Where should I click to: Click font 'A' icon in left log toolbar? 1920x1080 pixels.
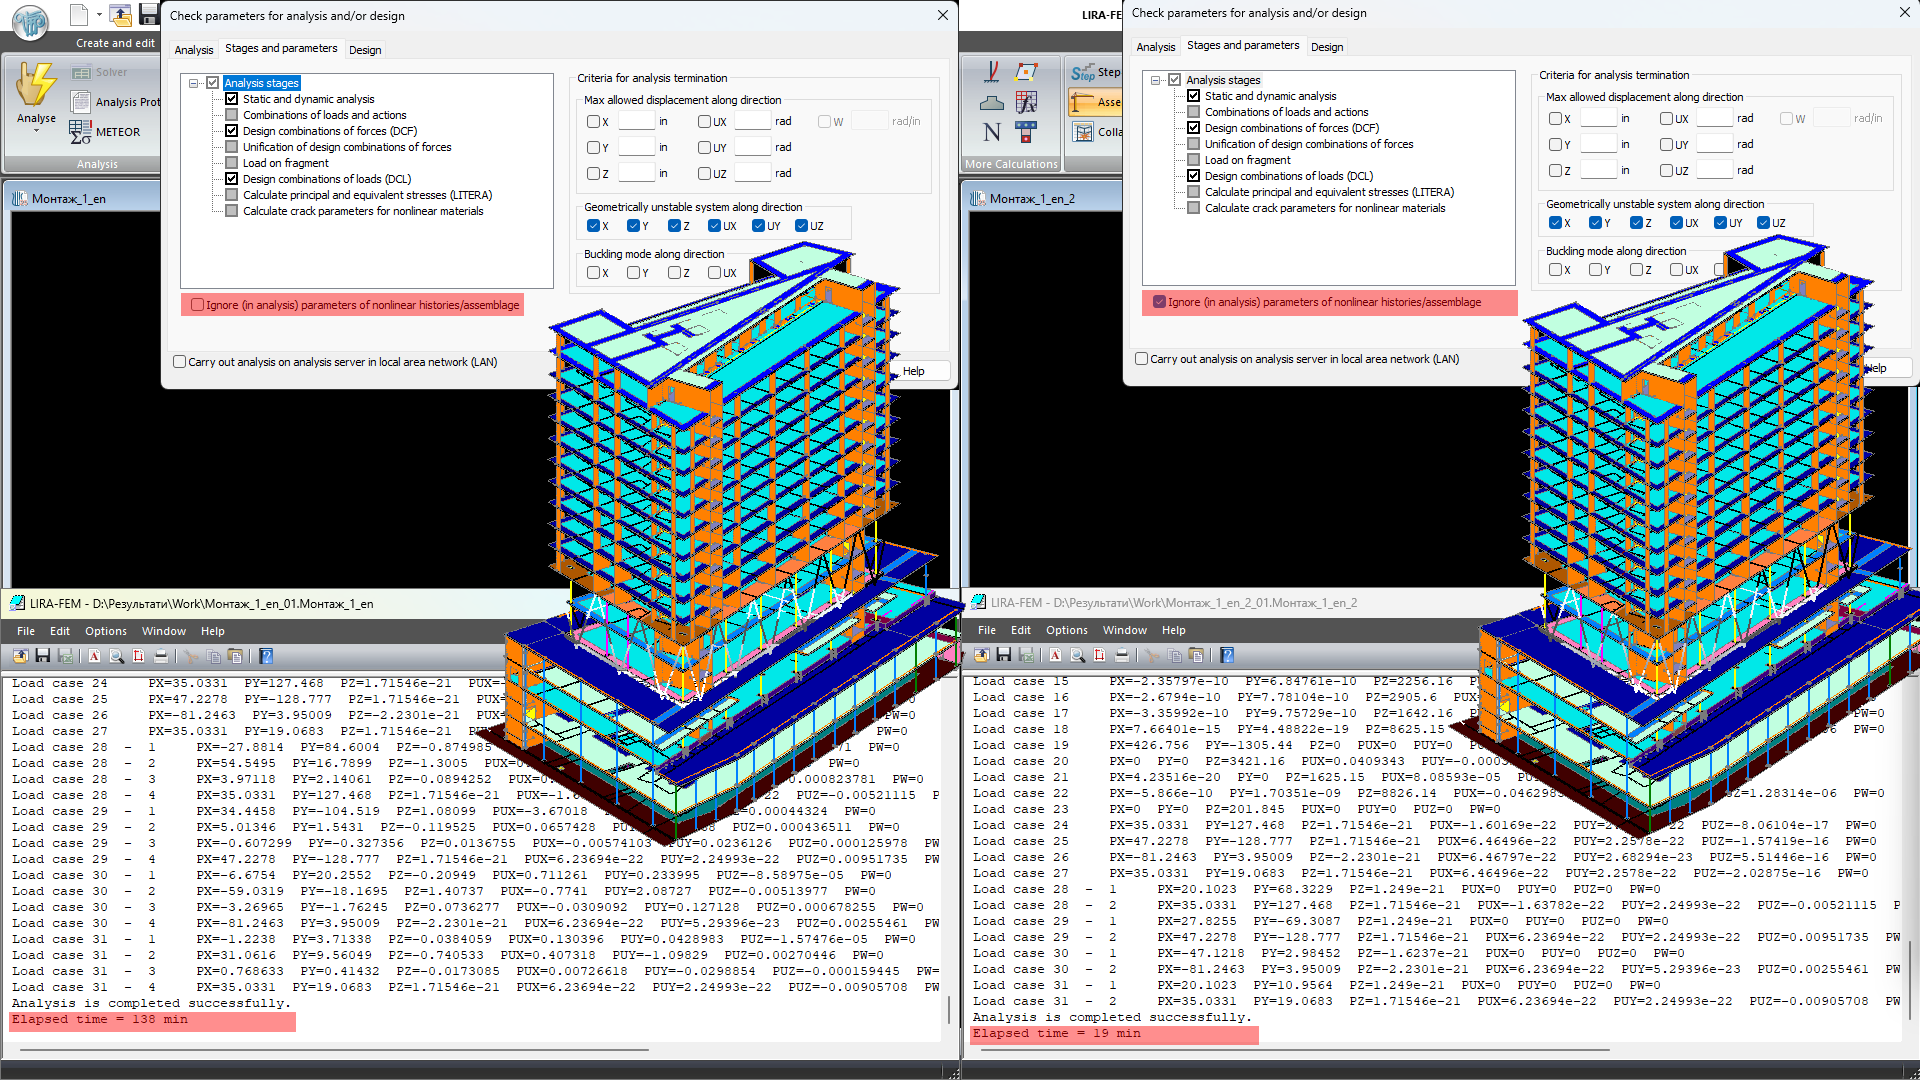(94, 656)
